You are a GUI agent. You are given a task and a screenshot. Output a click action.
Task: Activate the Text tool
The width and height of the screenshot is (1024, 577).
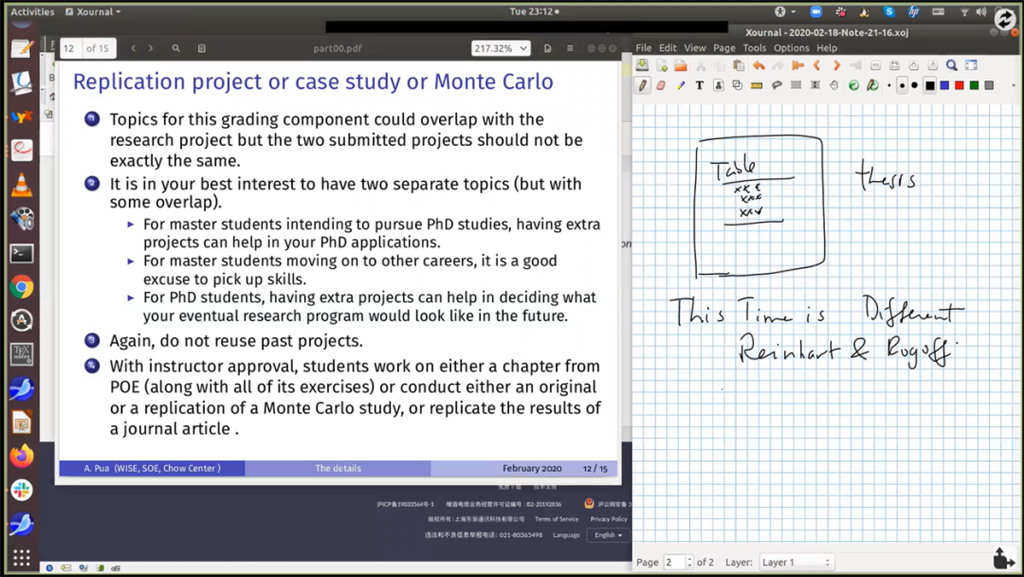tap(699, 85)
